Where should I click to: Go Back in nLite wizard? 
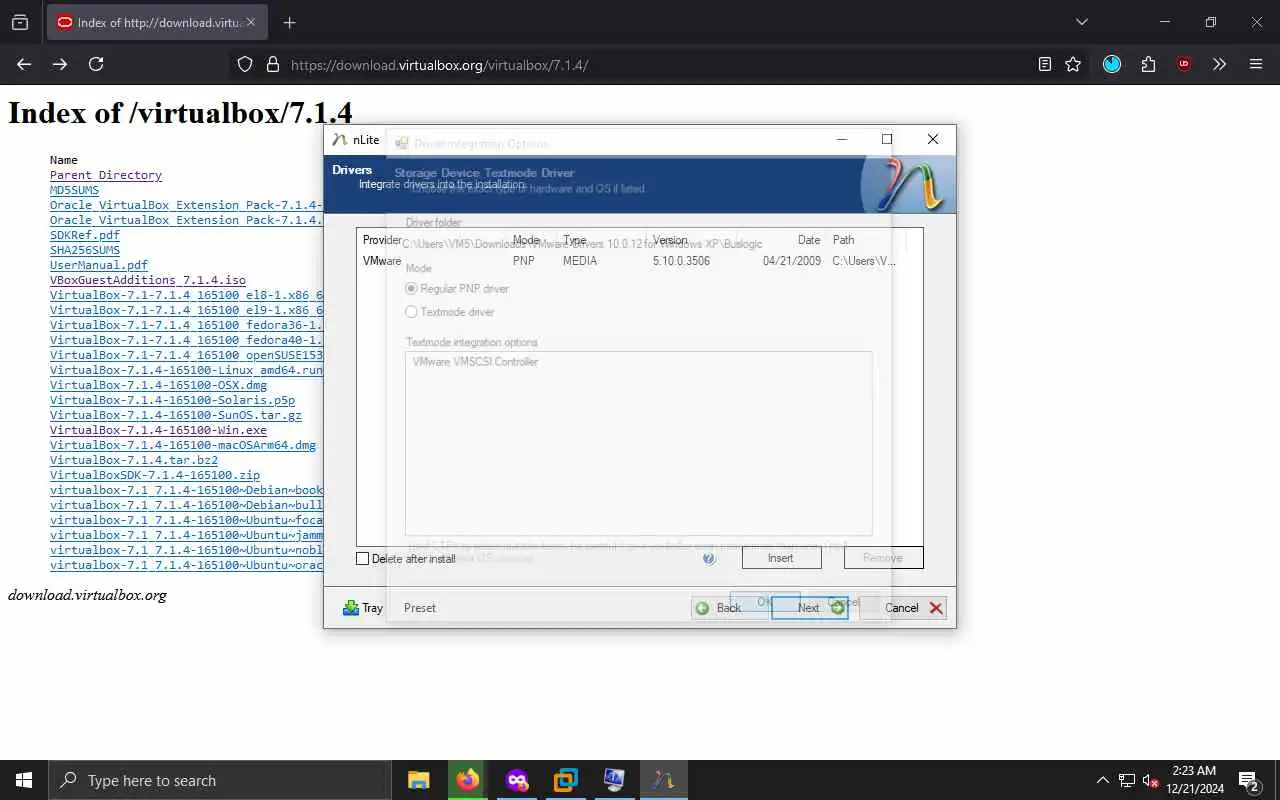click(729, 608)
